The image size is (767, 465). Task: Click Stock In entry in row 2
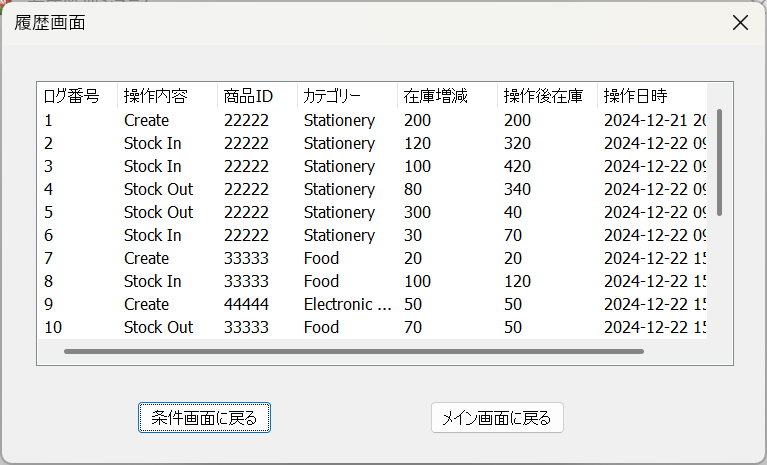(x=152, y=143)
